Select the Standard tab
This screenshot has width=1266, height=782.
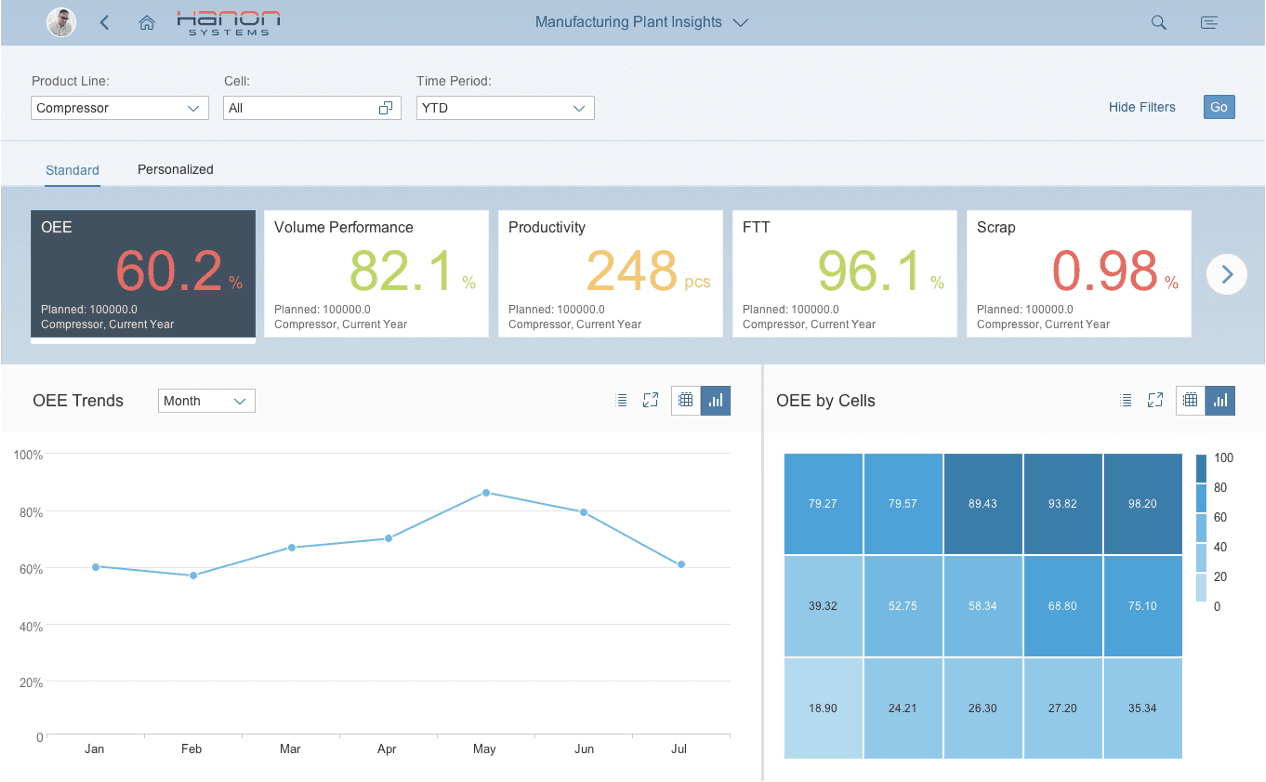click(x=72, y=170)
